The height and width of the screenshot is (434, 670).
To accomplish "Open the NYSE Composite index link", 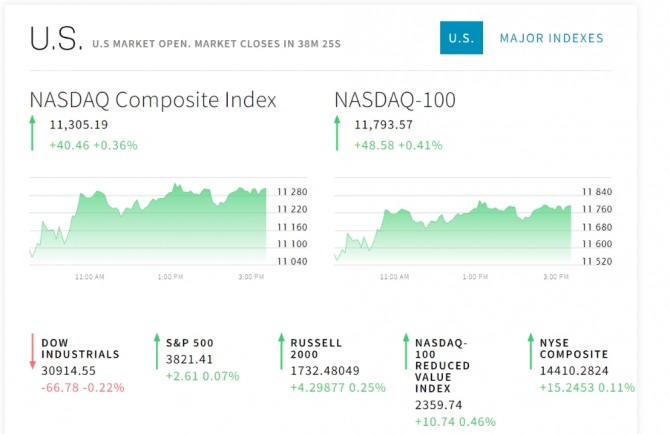I will tap(574, 348).
